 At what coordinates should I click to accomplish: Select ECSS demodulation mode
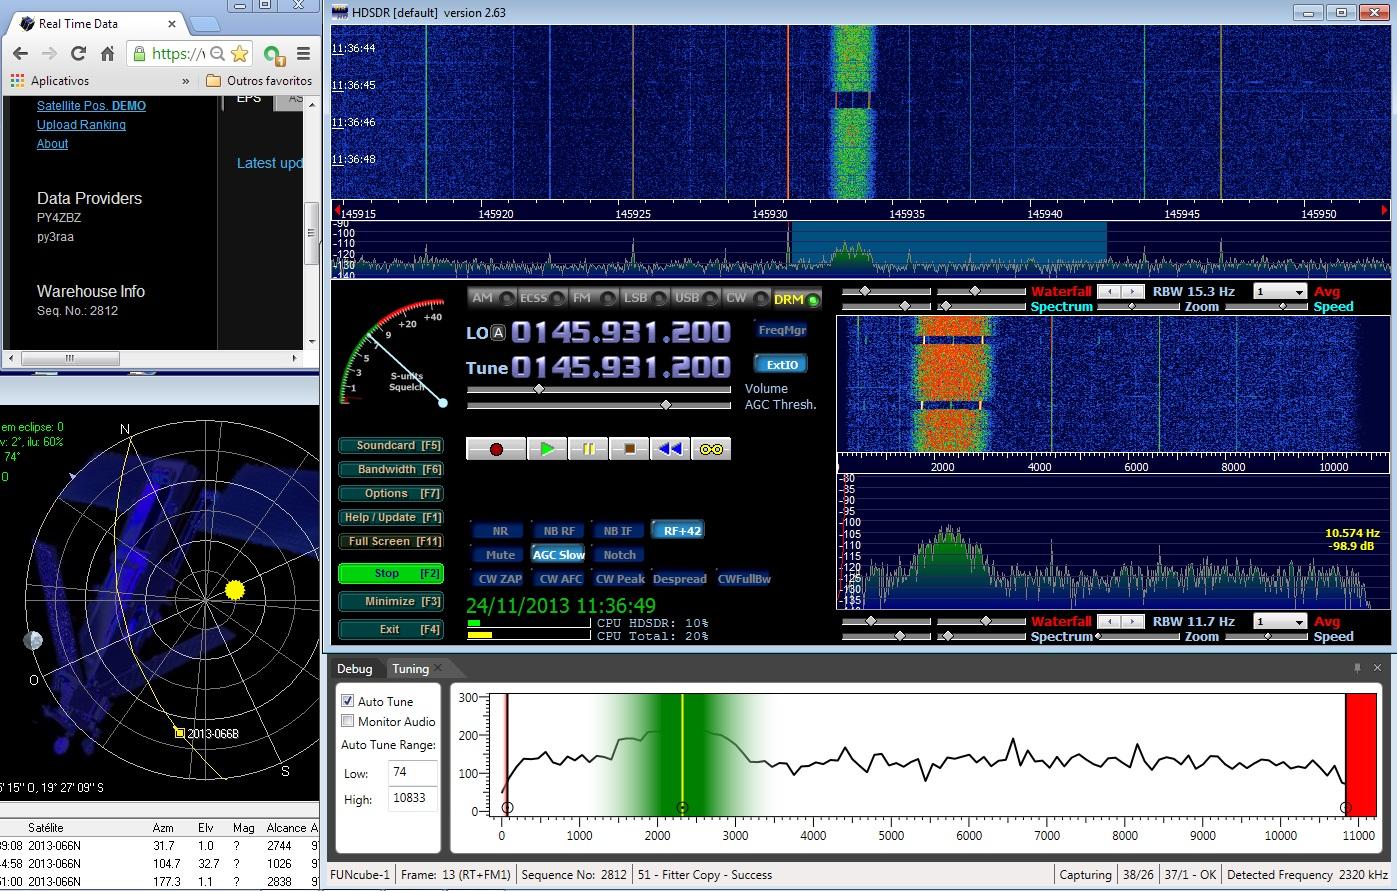[542, 298]
